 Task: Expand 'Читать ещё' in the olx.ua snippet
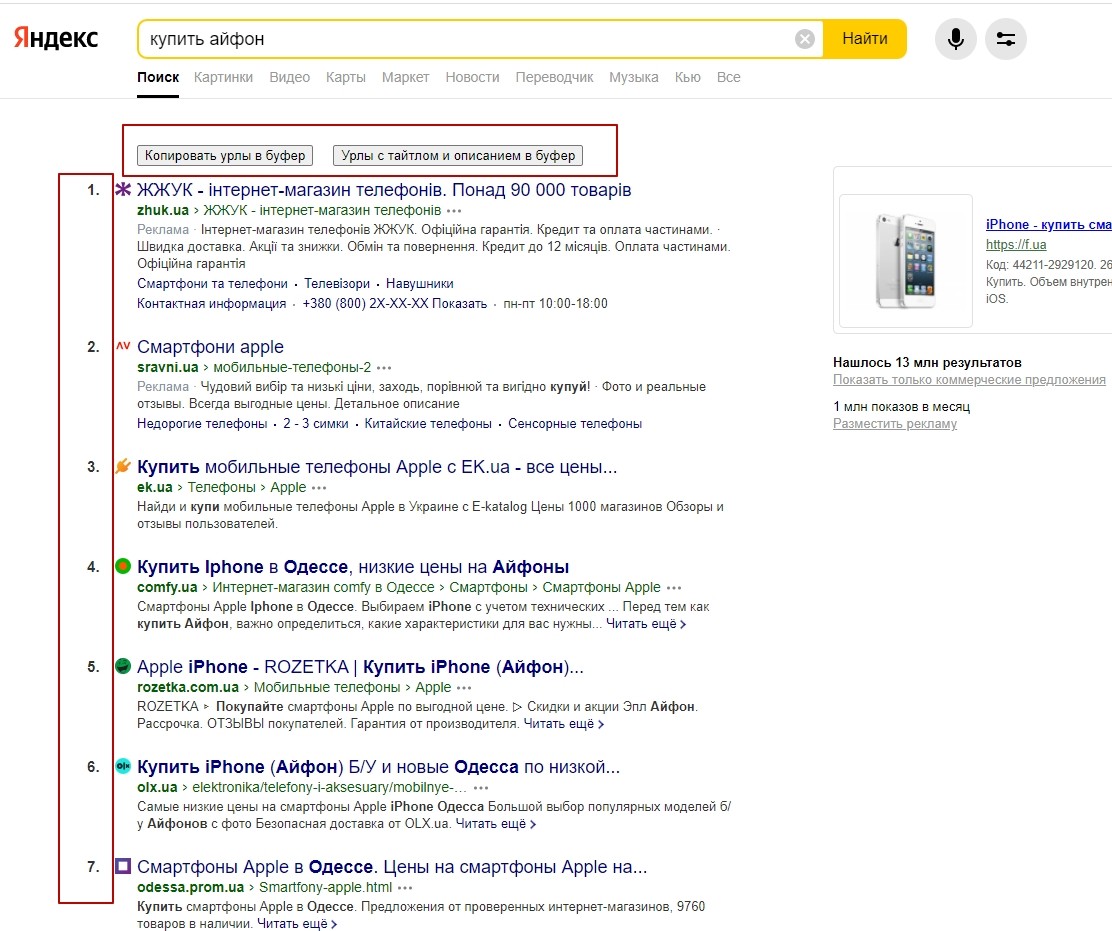(x=496, y=824)
